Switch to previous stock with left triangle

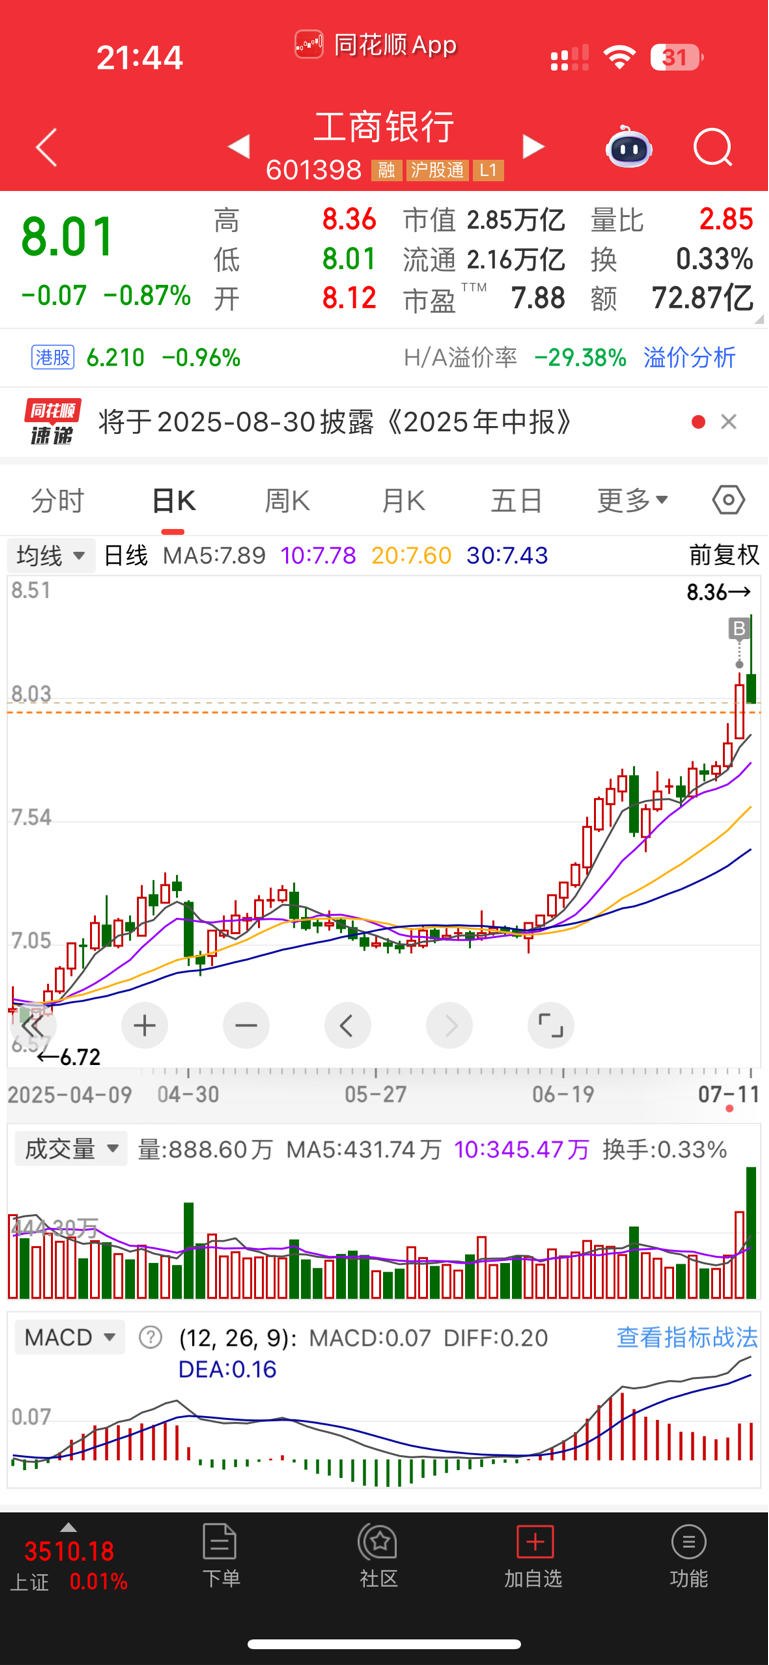pyautogui.click(x=238, y=147)
